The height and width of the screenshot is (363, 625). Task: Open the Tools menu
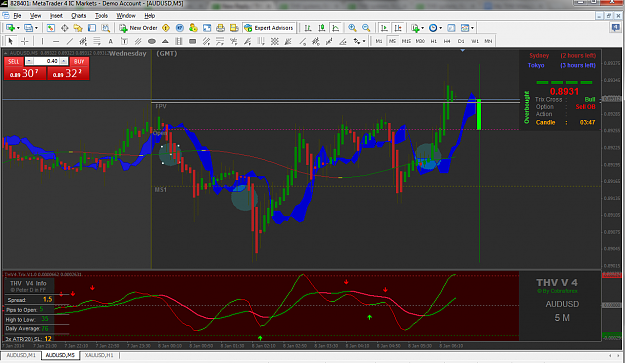[x=101, y=16]
